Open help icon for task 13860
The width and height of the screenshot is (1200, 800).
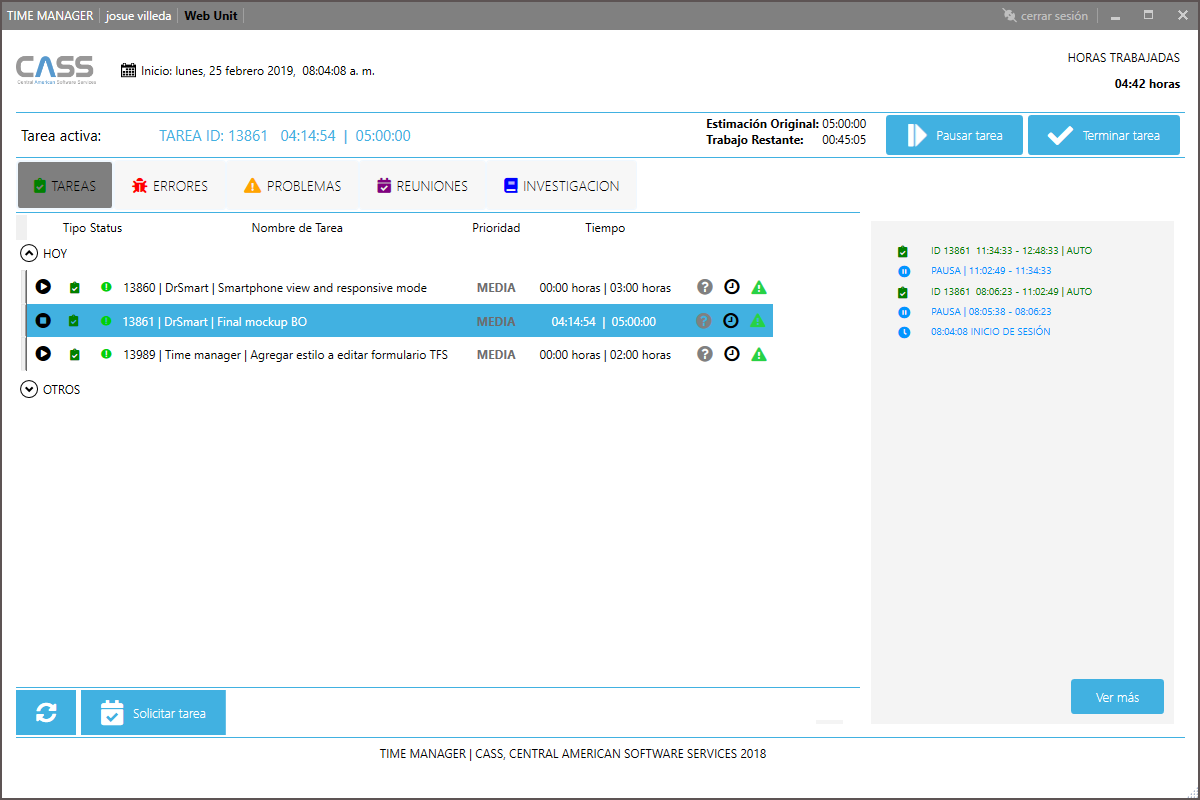[x=705, y=287]
